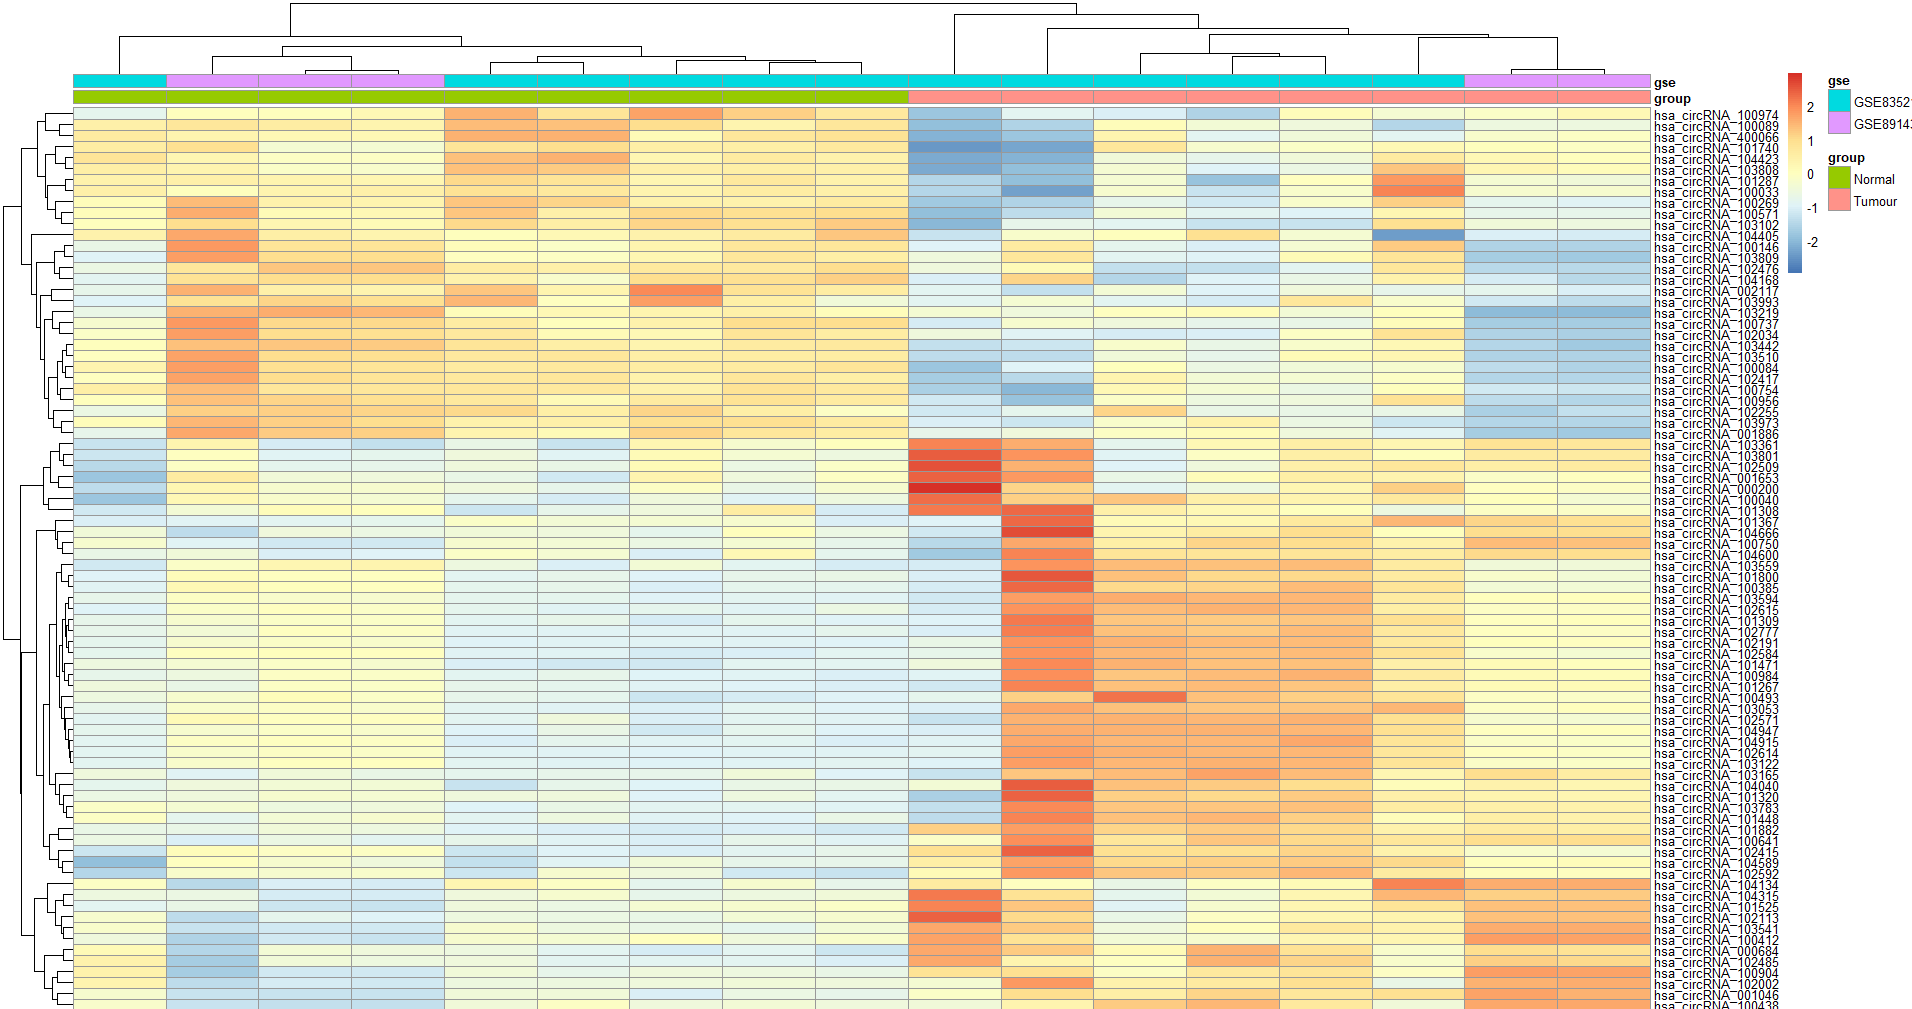Click row label hsa_circRNA_000200
The width and height of the screenshot is (1912, 1009).
point(1716,490)
